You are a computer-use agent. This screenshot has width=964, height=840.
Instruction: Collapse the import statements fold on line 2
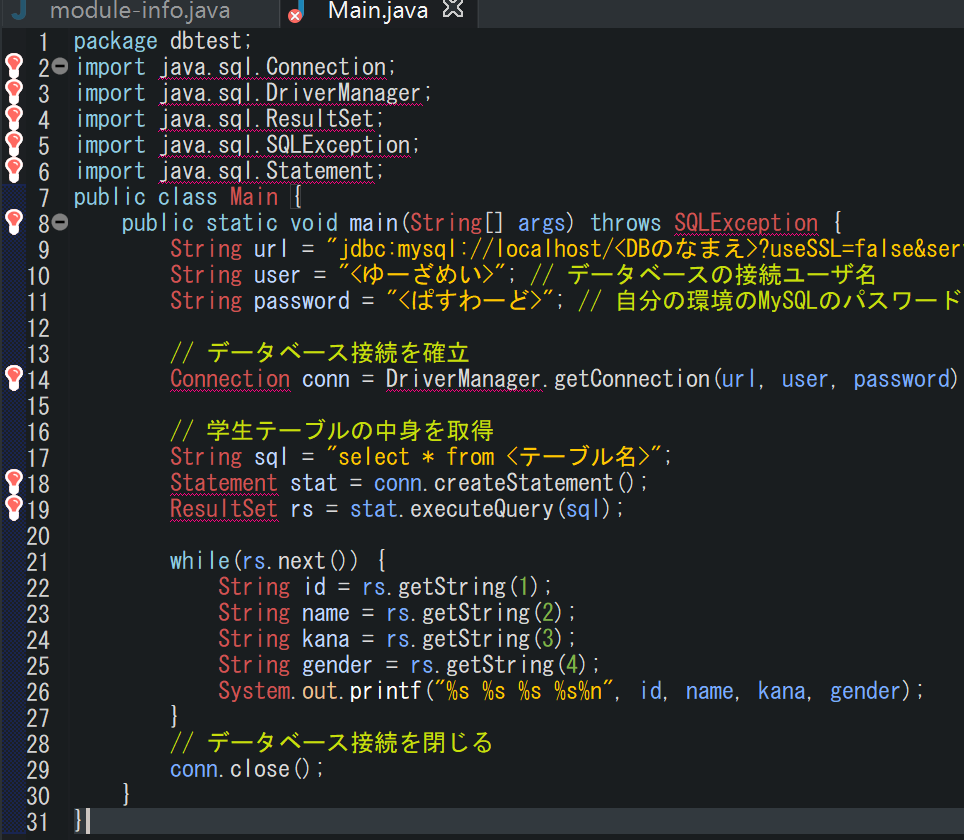point(59,66)
